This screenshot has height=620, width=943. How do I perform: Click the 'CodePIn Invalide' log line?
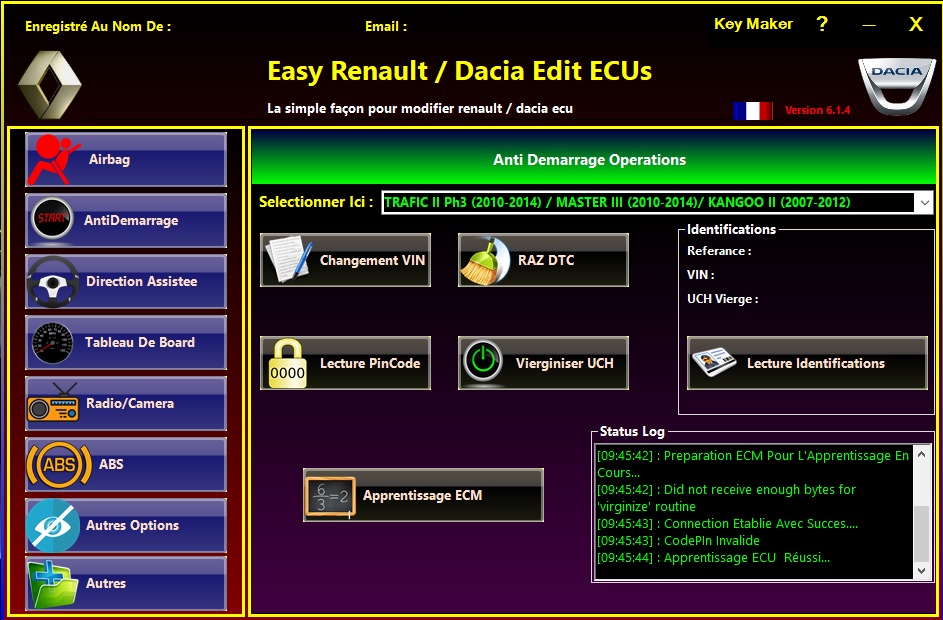(678, 541)
